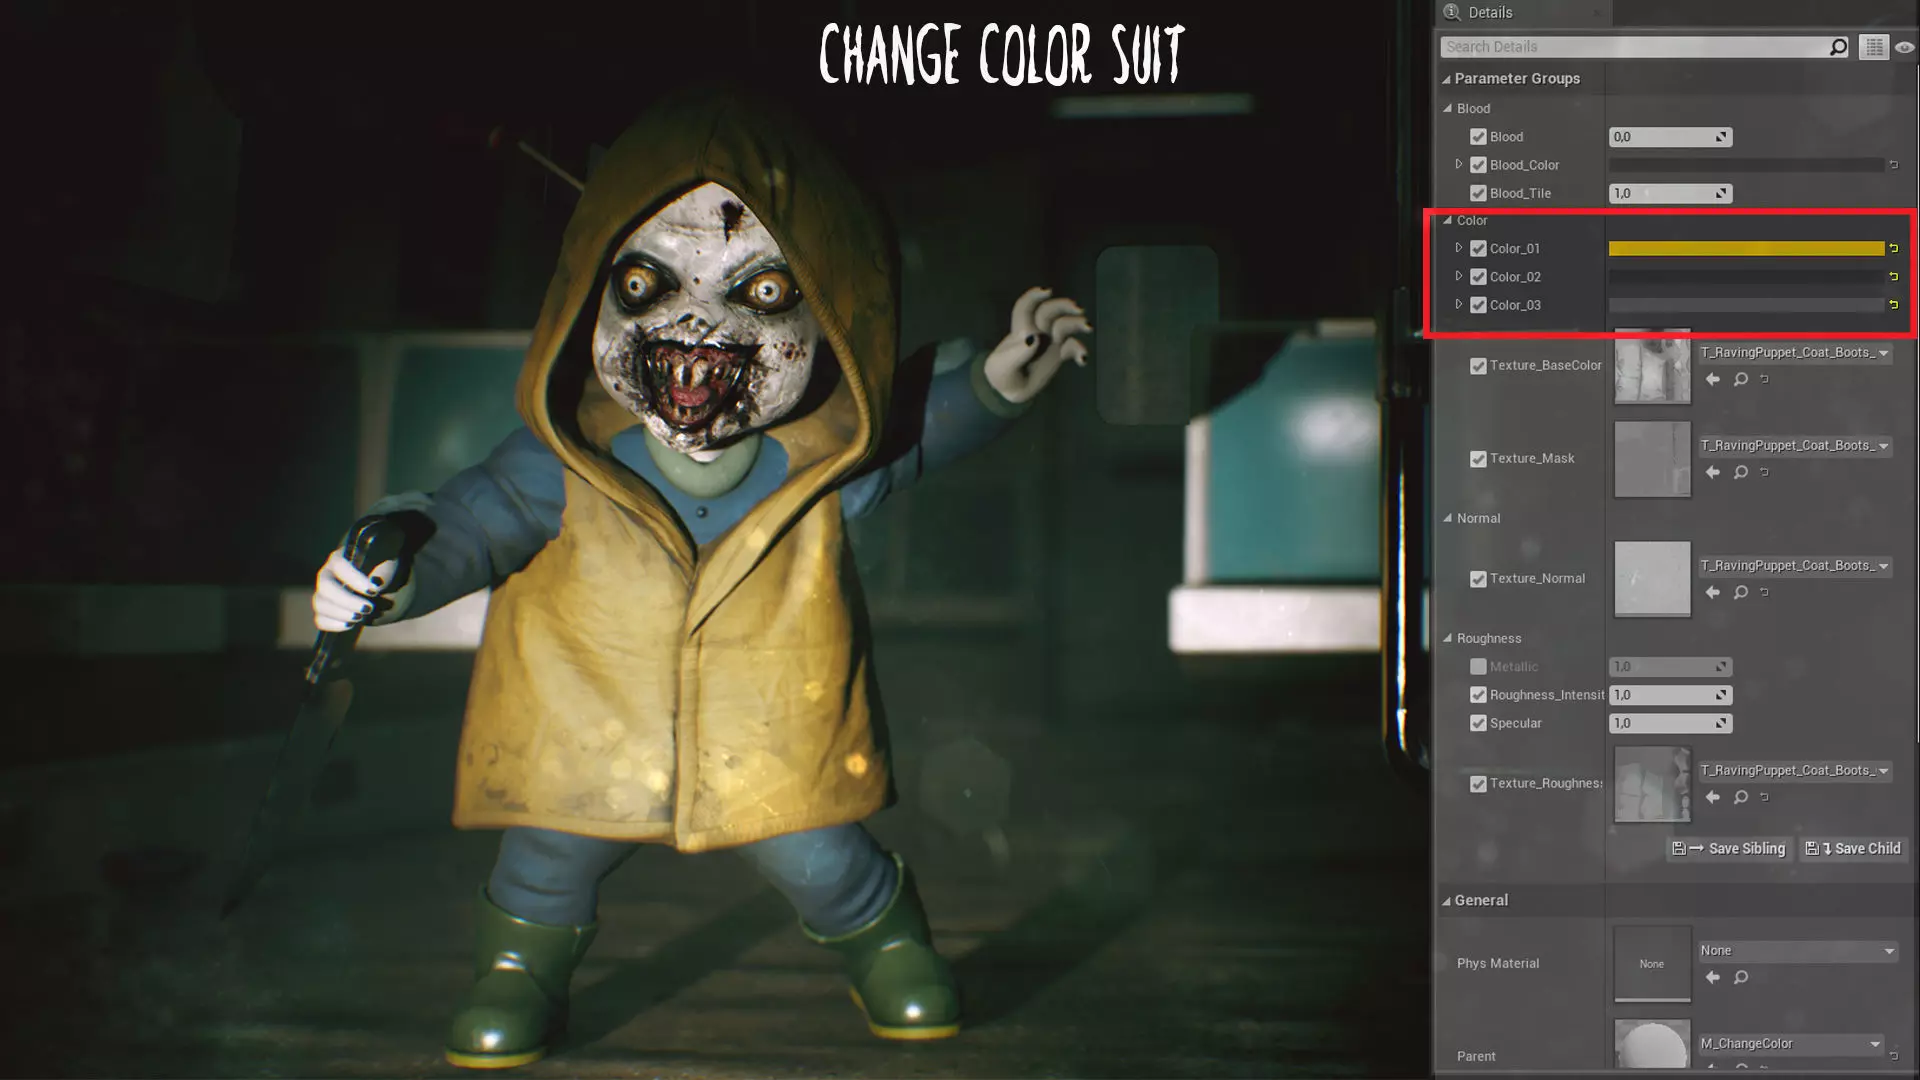This screenshot has width=1920, height=1080.
Task: Expand Blood_Color channel values
Action: [1459, 164]
